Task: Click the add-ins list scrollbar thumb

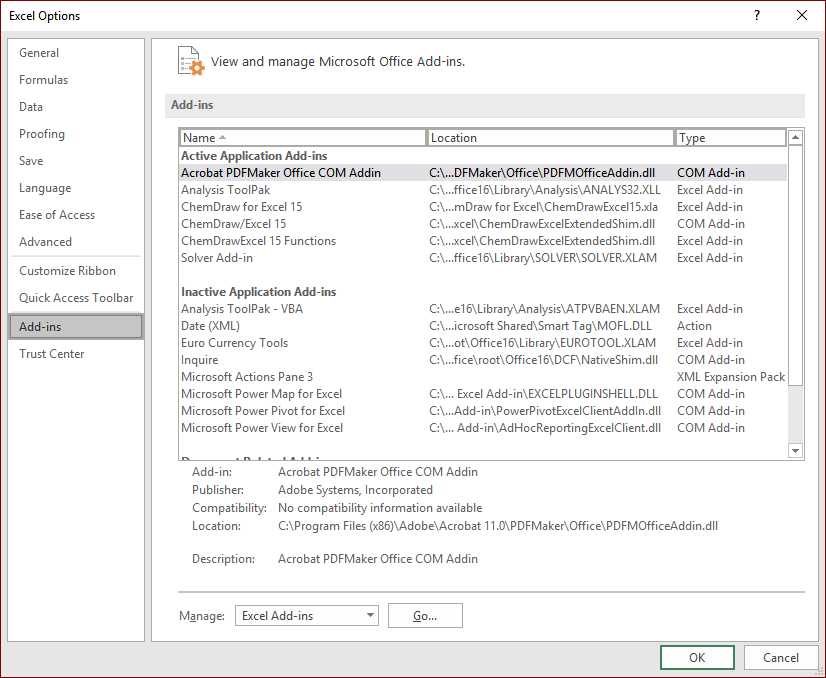Action: [795, 266]
